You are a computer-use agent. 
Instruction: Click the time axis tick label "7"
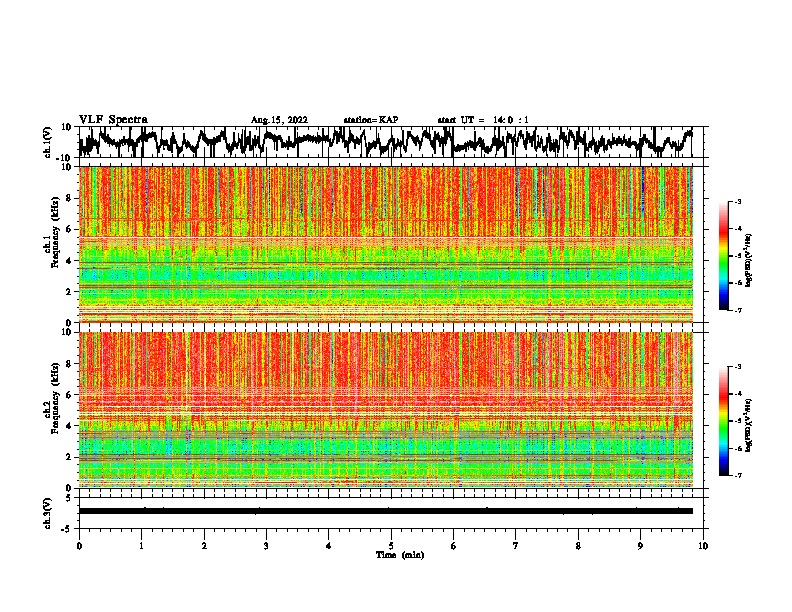(x=516, y=546)
